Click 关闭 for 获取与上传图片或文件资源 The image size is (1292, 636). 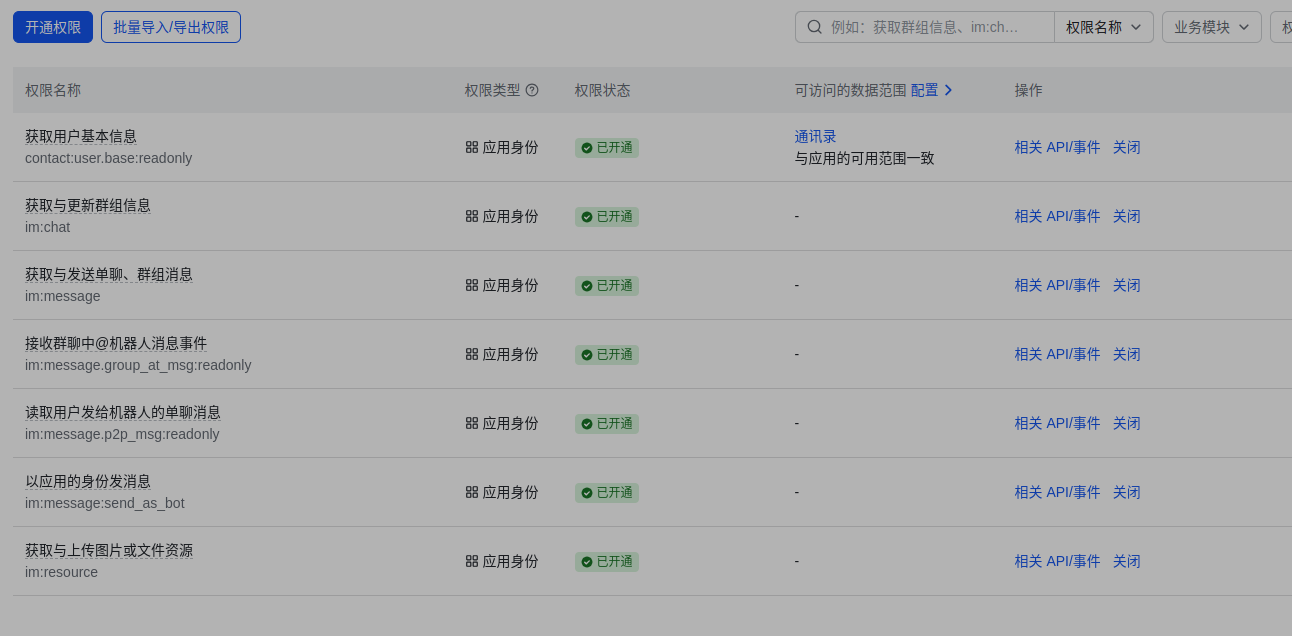pos(1127,561)
